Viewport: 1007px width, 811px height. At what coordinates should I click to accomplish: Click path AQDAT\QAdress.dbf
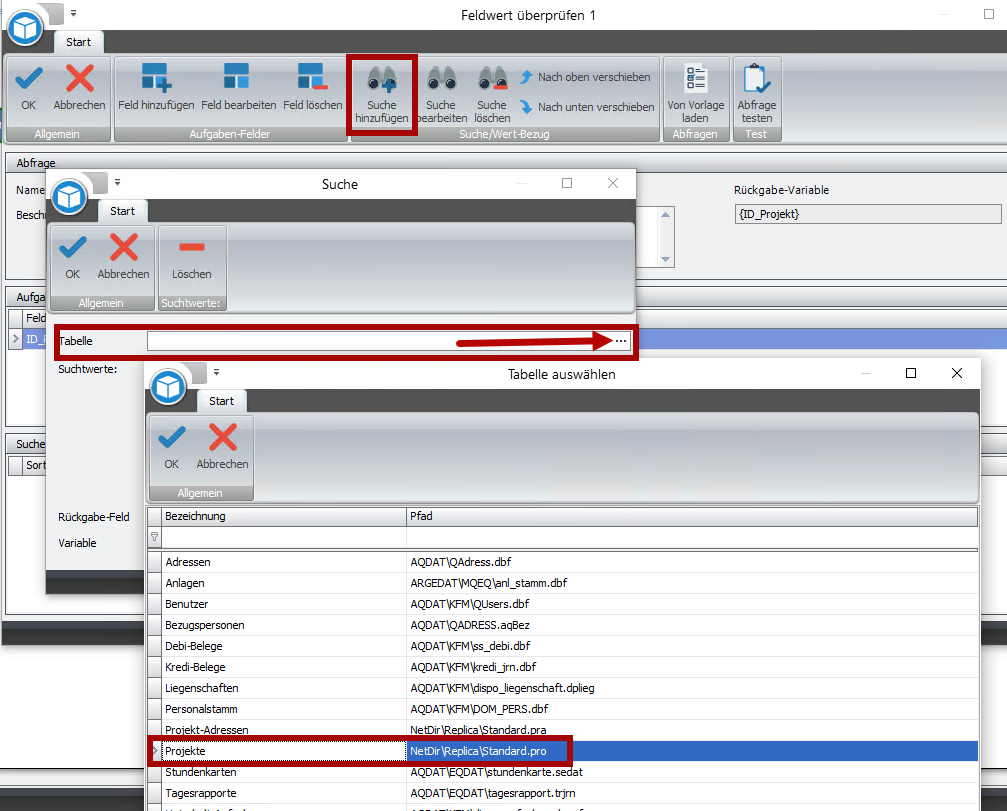[460, 562]
